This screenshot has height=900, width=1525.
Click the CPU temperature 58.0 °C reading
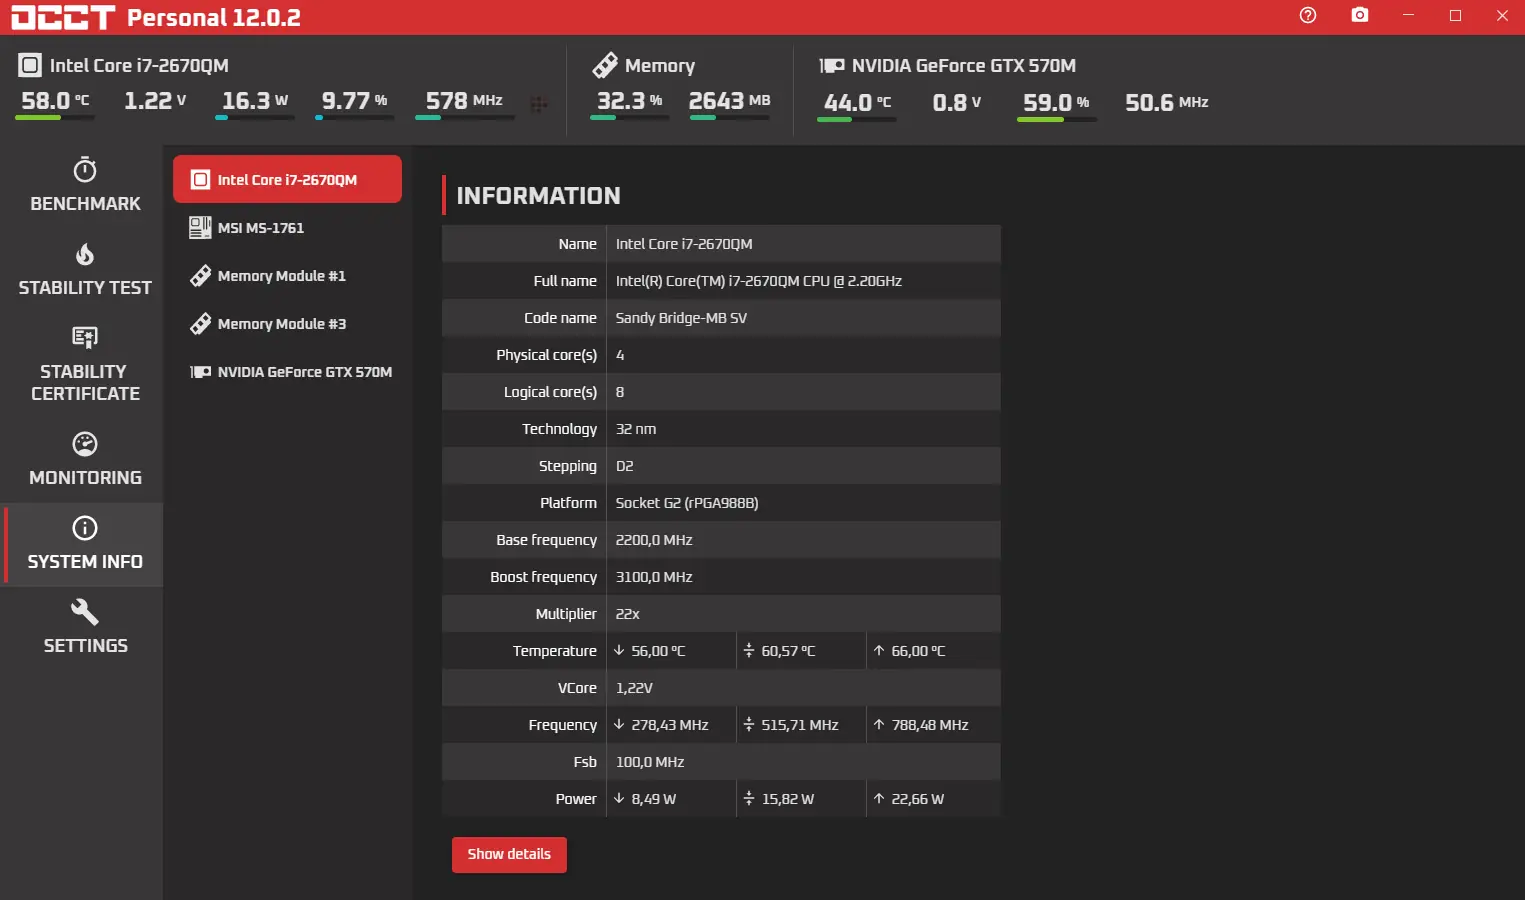pyautogui.click(x=56, y=101)
